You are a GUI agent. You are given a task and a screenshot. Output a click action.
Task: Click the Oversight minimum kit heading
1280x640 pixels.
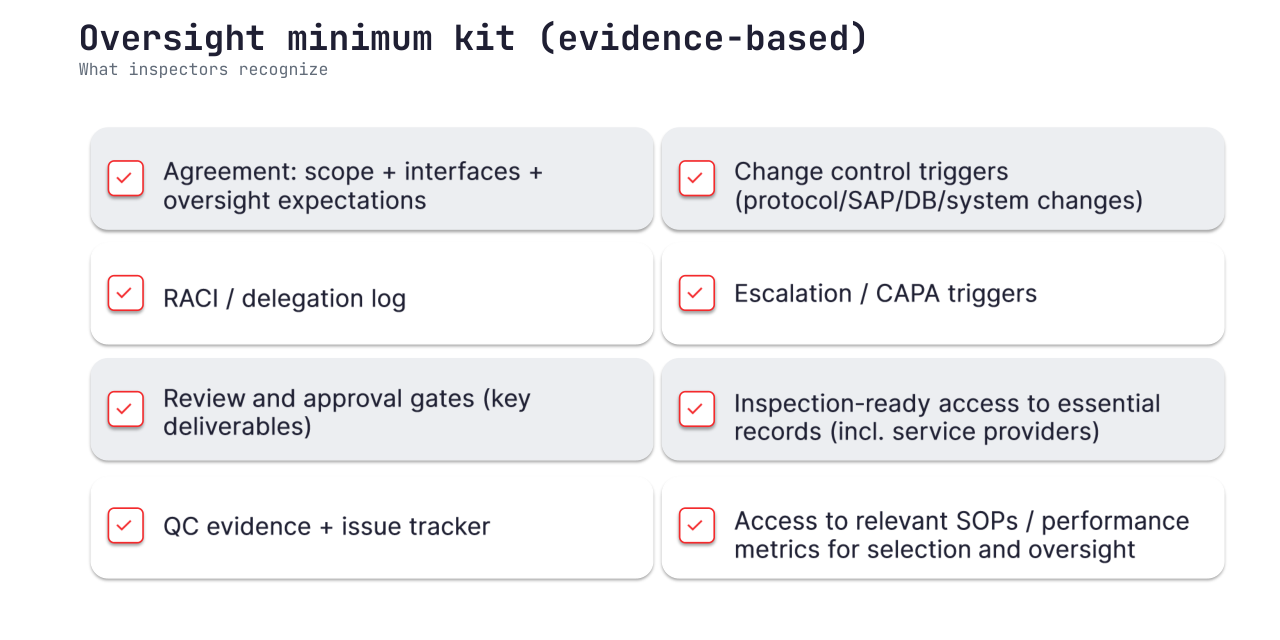point(474,38)
